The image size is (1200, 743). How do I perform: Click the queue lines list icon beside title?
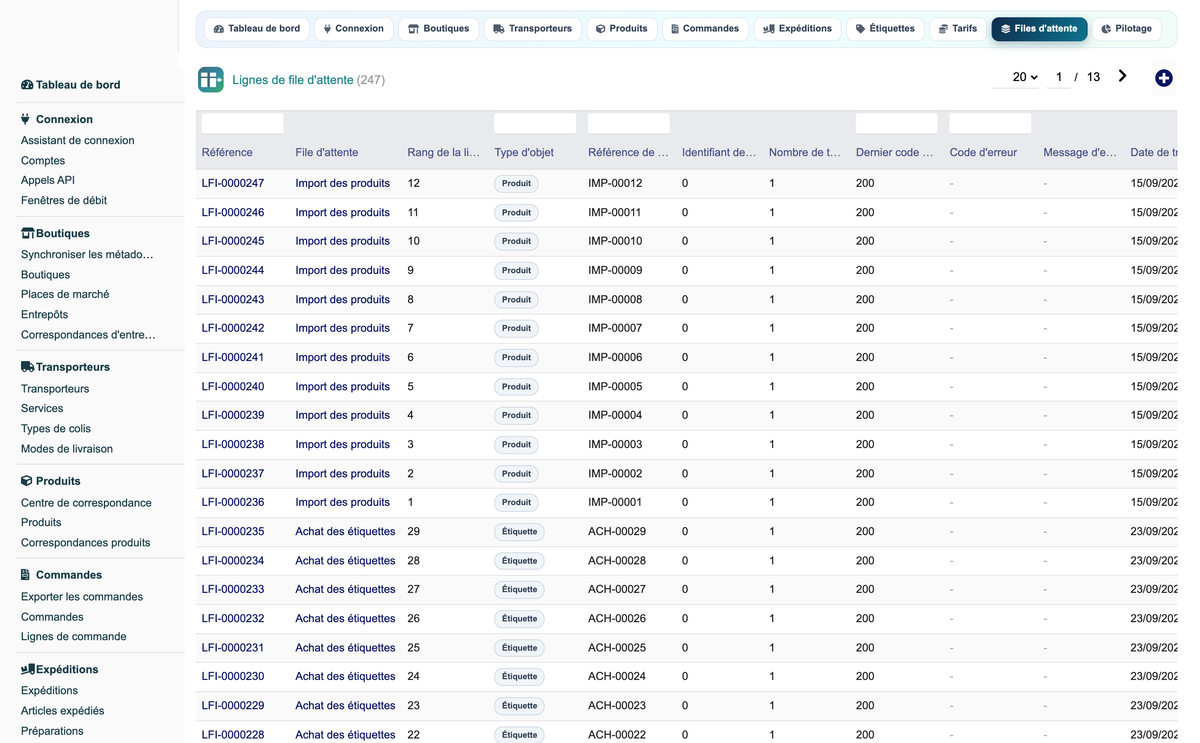pyautogui.click(x=211, y=80)
